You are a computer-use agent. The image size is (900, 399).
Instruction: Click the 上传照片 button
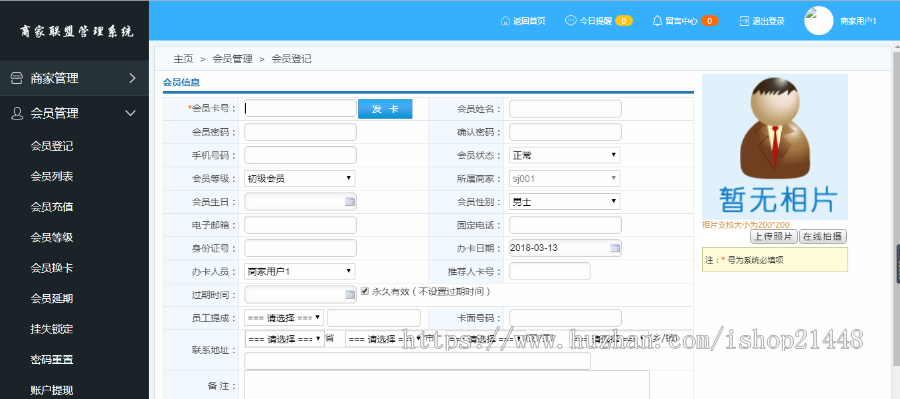click(x=774, y=236)
